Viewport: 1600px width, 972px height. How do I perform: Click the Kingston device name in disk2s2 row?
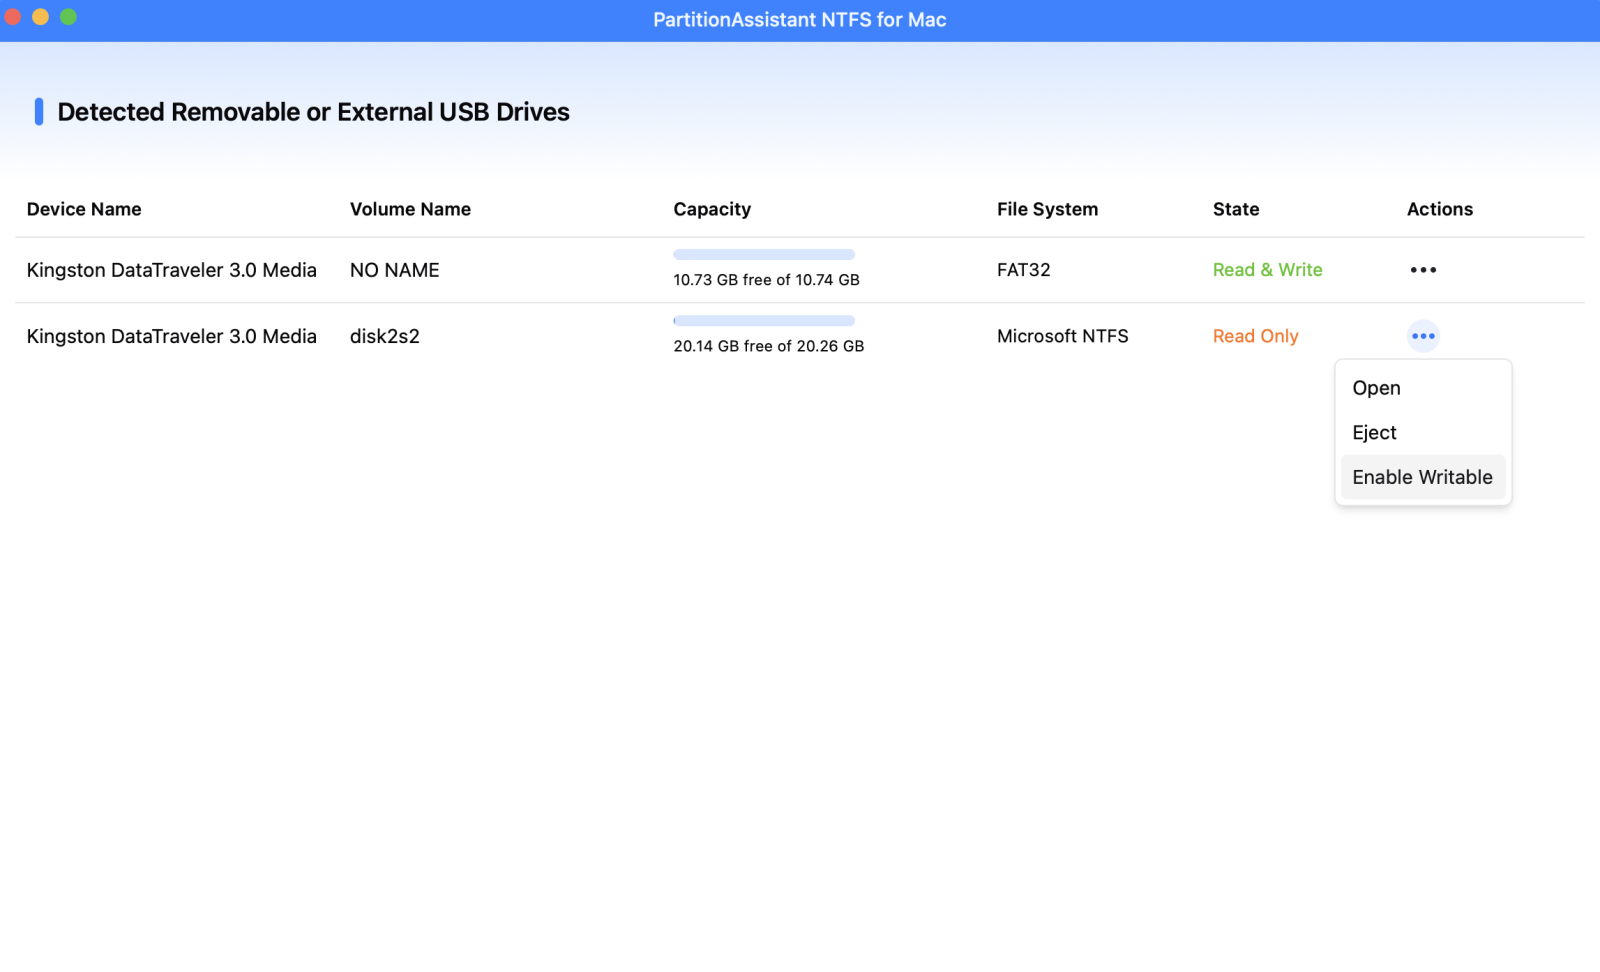pyautogui.click(x=172, y=336)
